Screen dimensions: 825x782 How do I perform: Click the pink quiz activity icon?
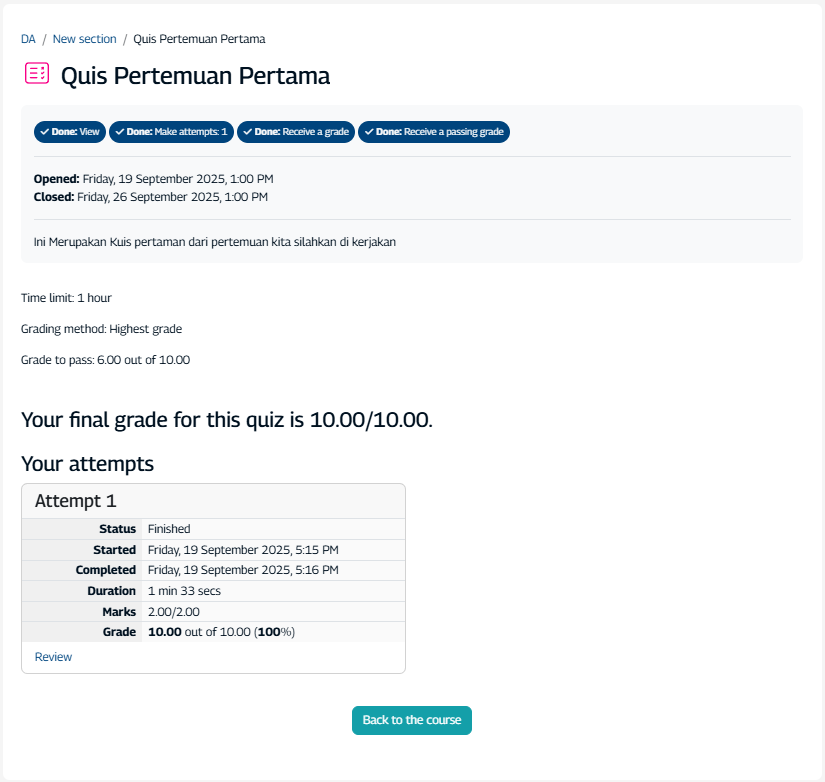[37, 73]
